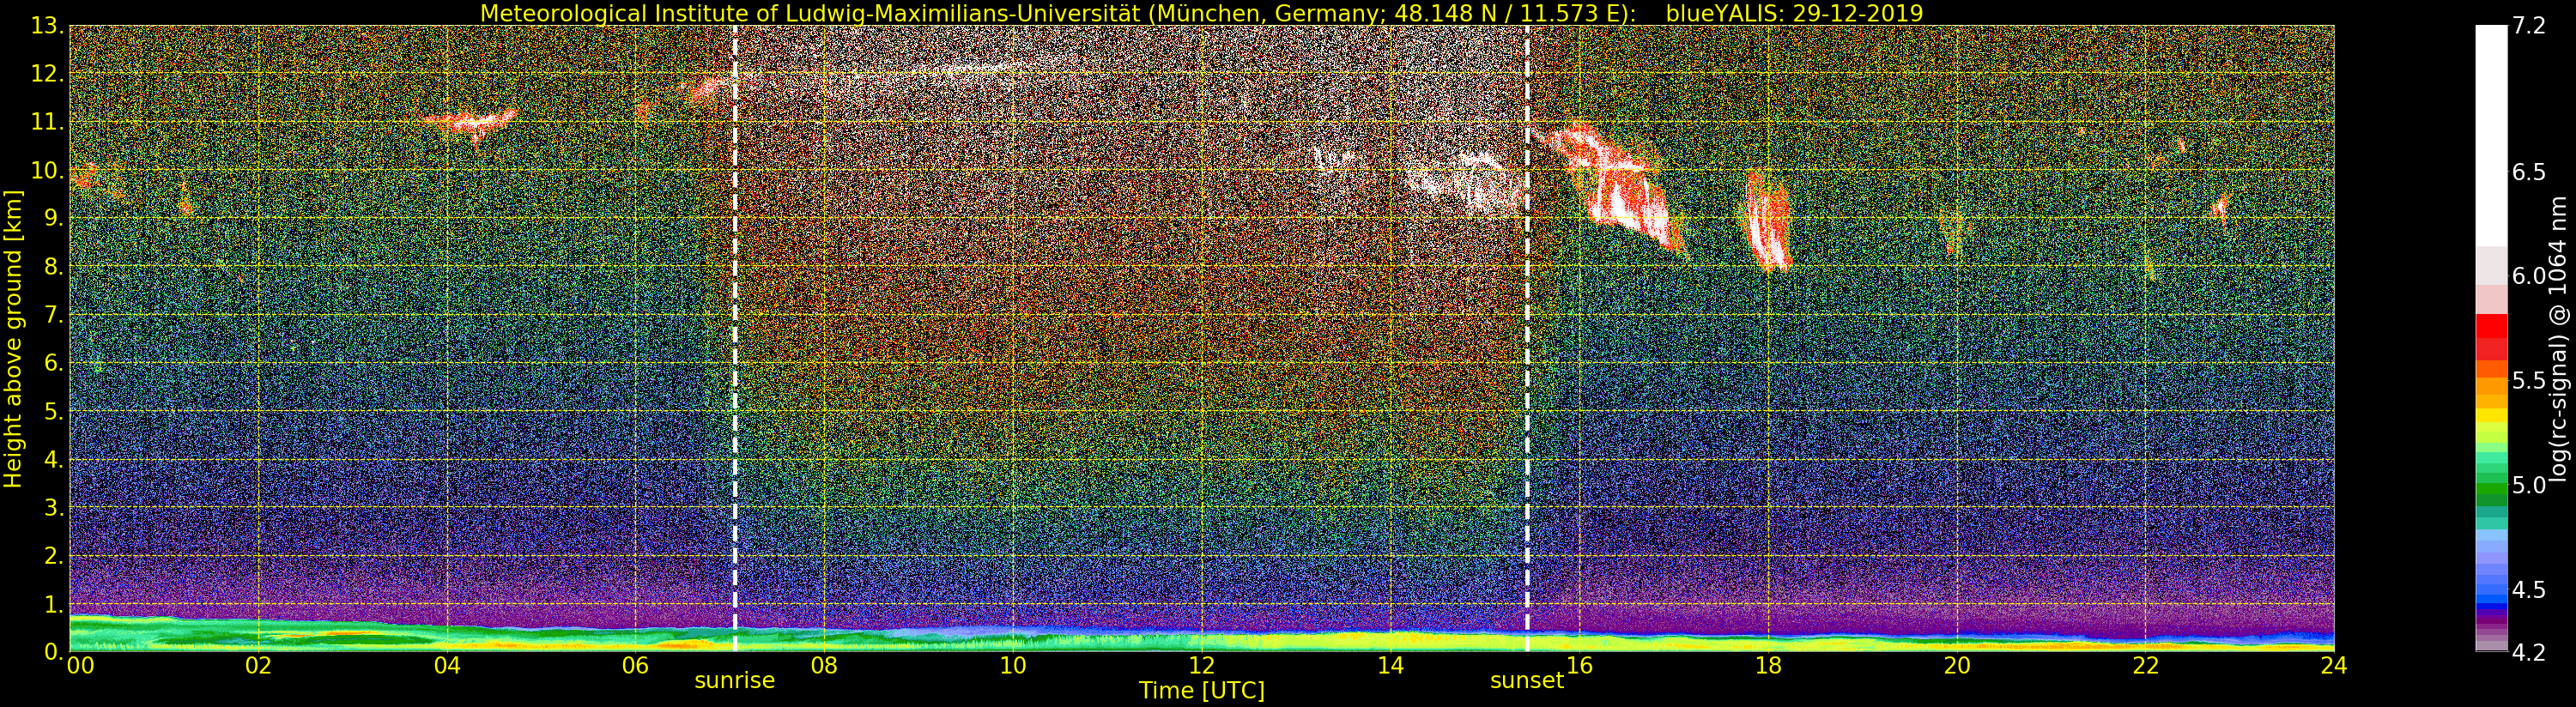Click the time axis tick label 22
The image size is (2576, 707).
2146,666
